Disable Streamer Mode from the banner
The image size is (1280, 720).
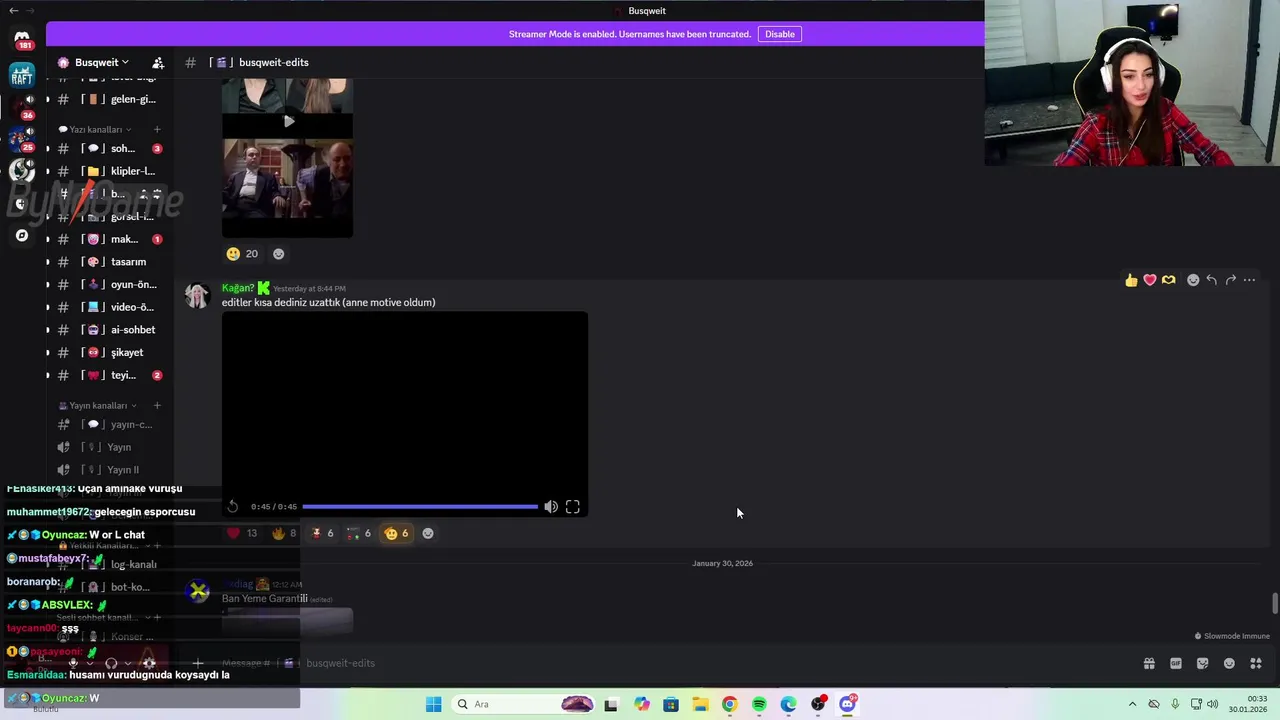(779, 34)
